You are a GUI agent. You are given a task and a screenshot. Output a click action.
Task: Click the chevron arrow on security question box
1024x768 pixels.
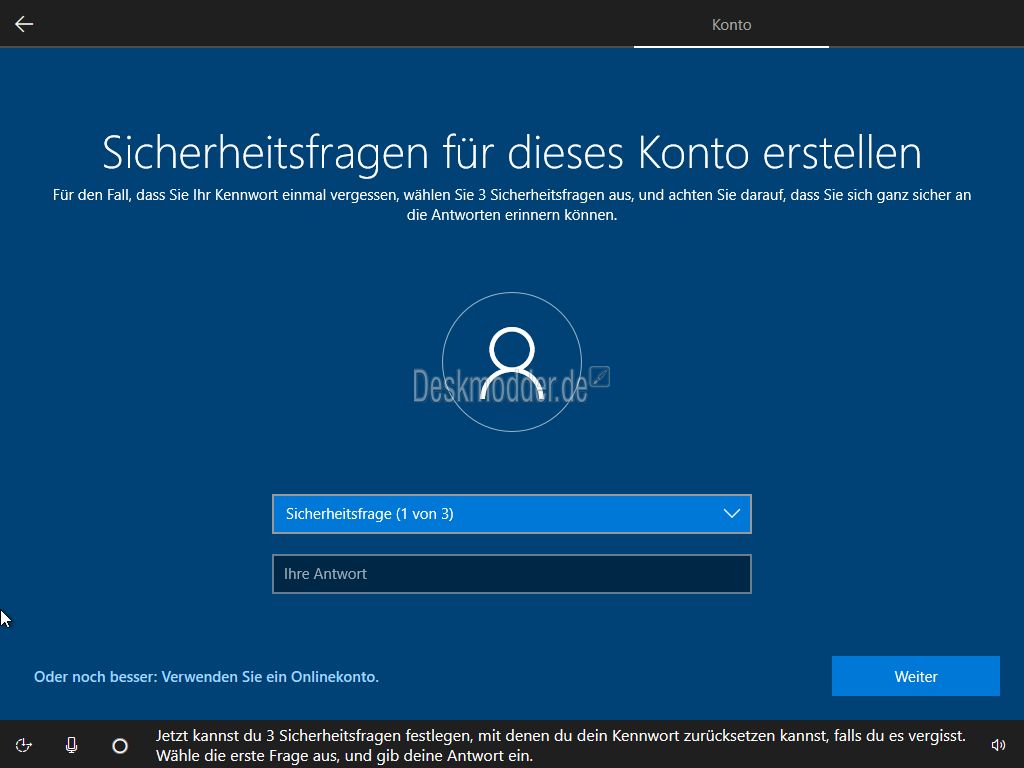[731, 514]
